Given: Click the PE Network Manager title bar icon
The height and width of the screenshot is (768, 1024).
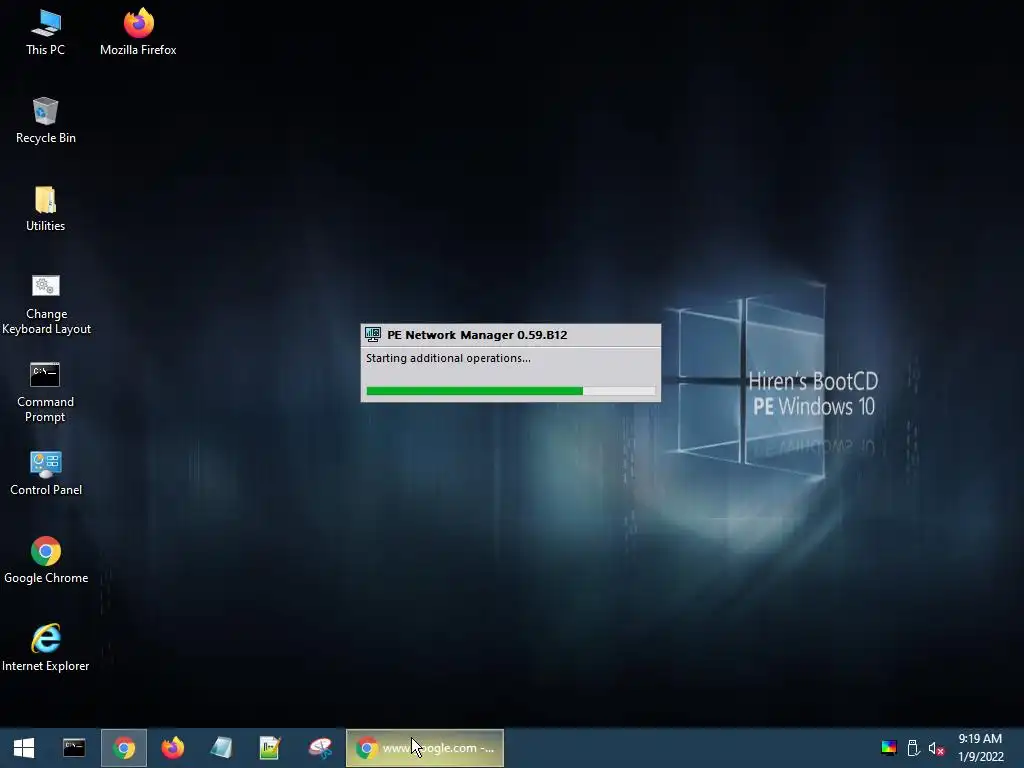Looking at the screenshot, I should [x=373, y=335].
